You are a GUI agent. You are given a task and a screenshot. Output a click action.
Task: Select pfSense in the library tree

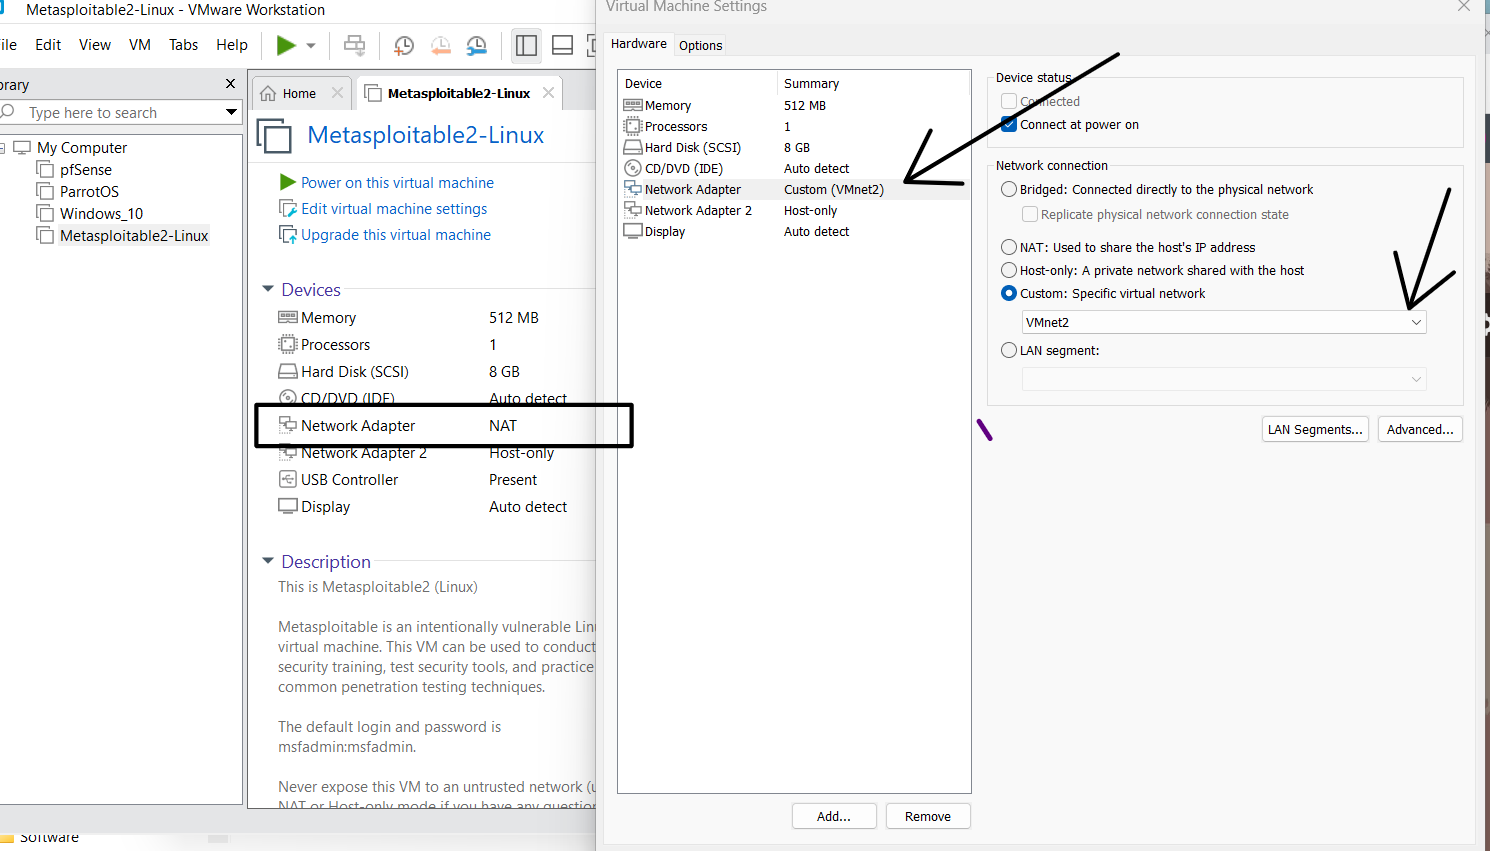86,169
